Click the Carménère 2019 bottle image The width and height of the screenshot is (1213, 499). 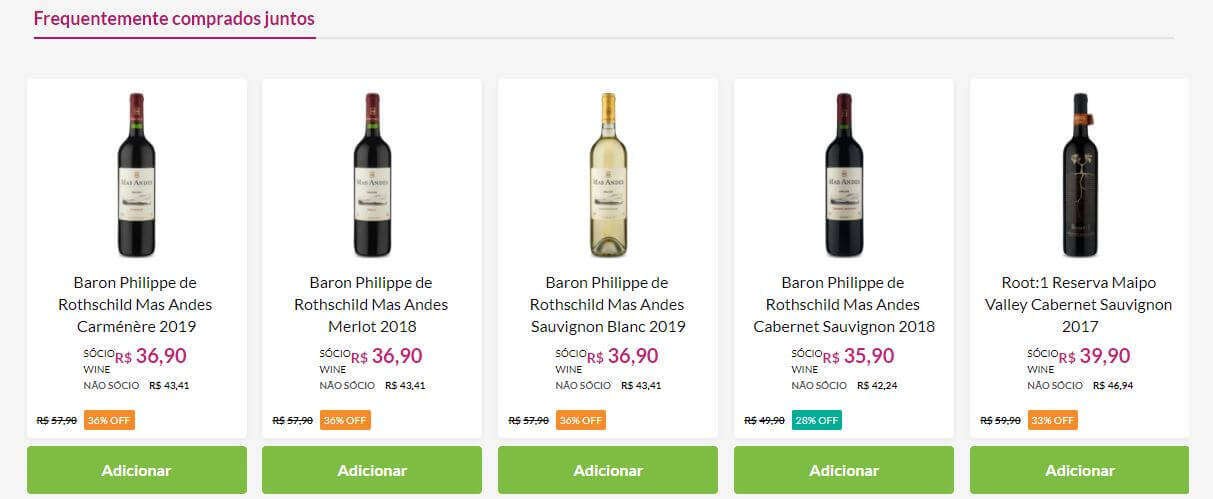136,174
